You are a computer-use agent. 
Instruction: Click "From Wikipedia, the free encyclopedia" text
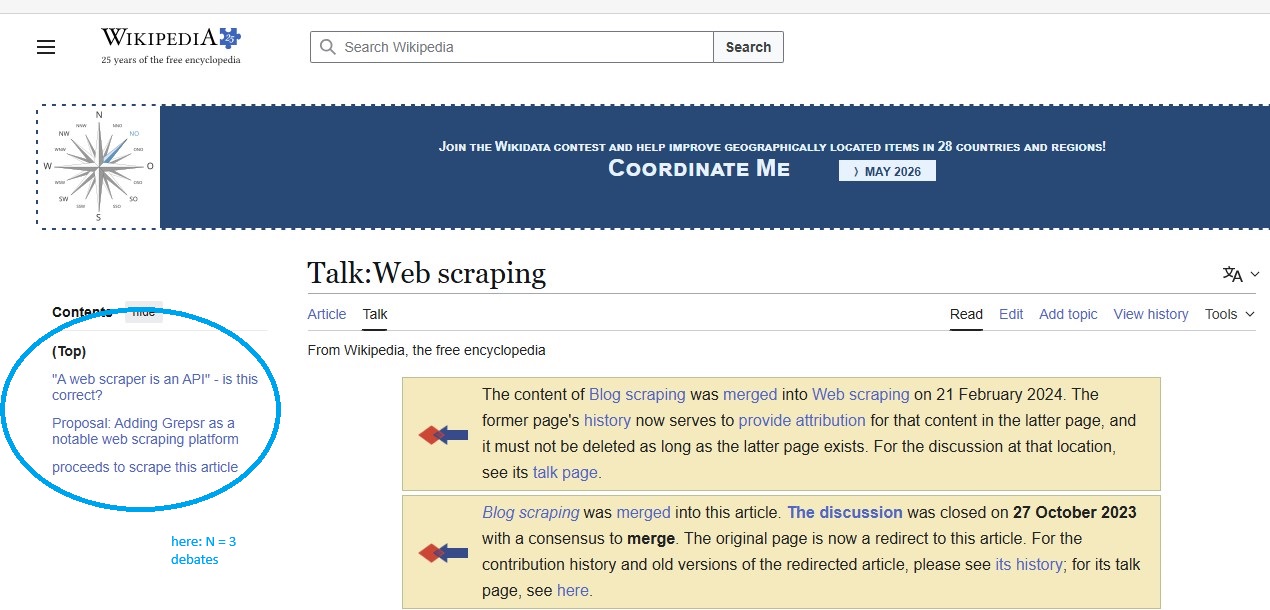pos(427,350)
